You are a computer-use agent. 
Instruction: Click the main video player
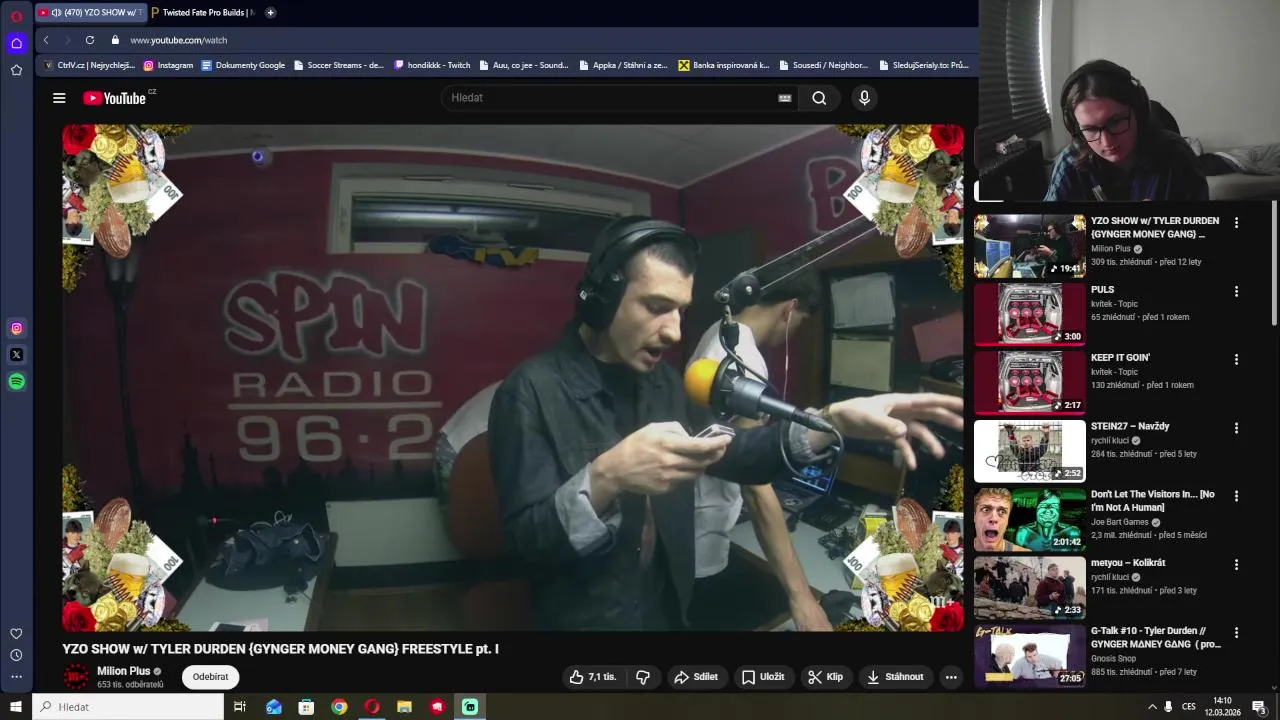[513, 378]
